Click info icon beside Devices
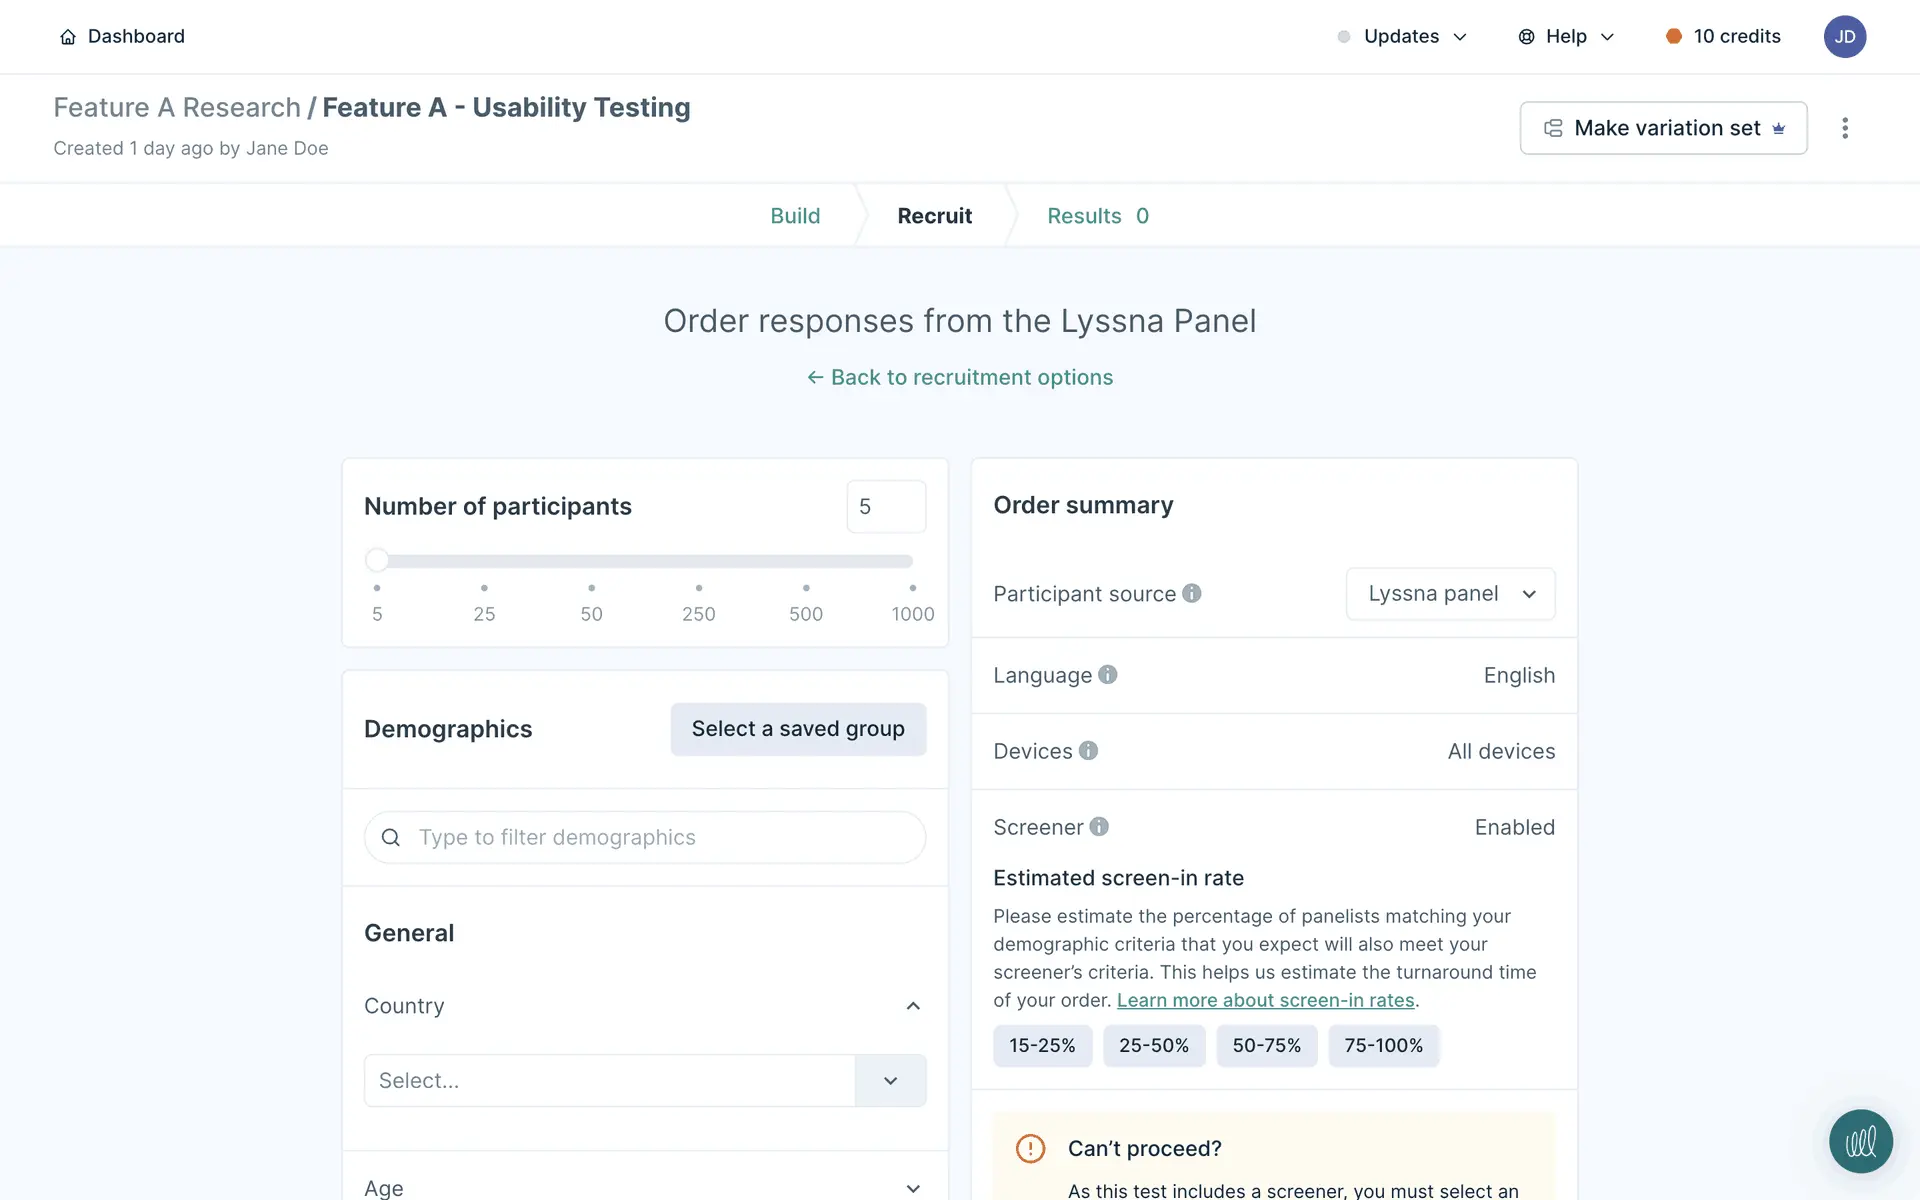This screenshot has width=1920, height=1200. tap(1088, 751)
